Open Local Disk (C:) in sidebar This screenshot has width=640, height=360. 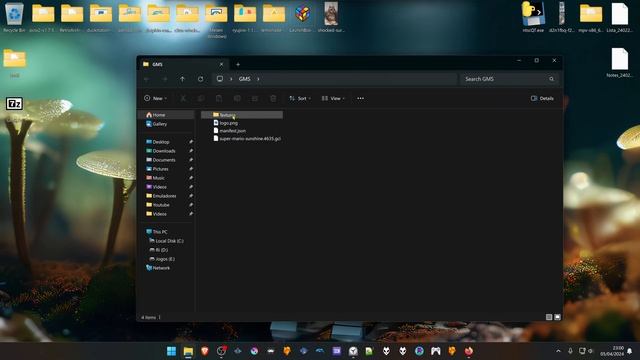(x=167, y=241)
